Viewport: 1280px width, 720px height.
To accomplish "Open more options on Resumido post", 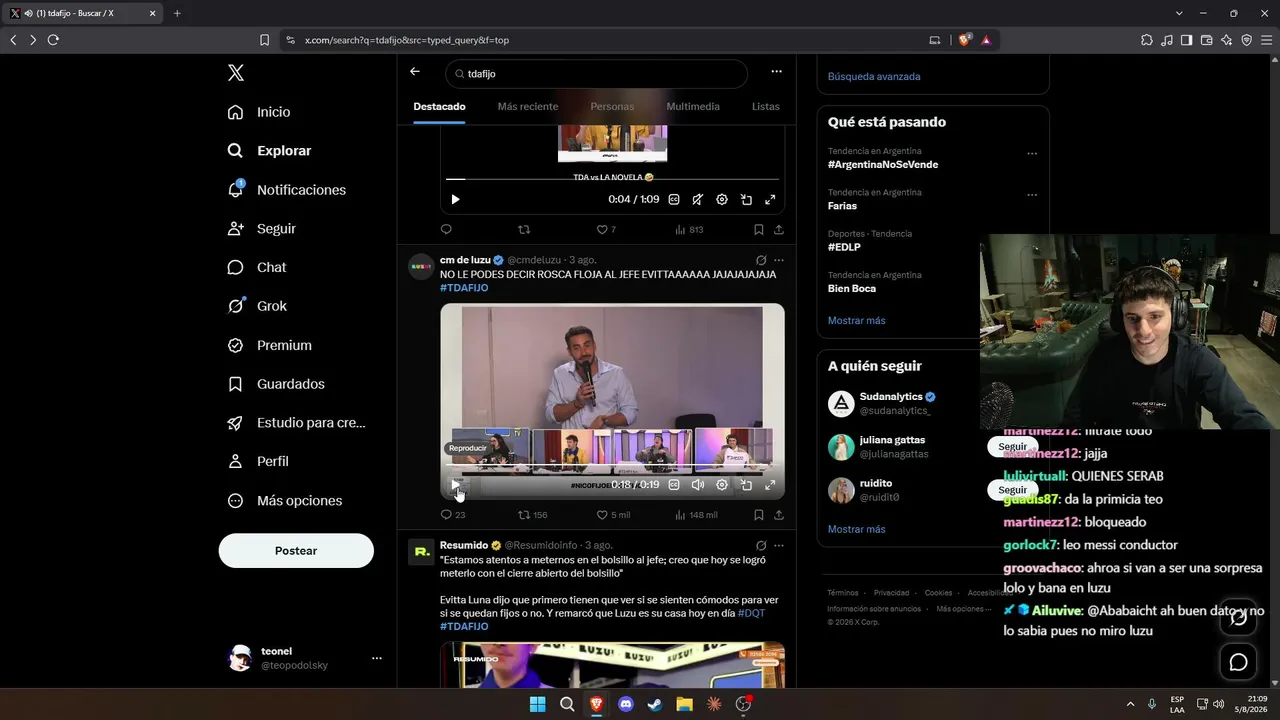I will (779, 545).
